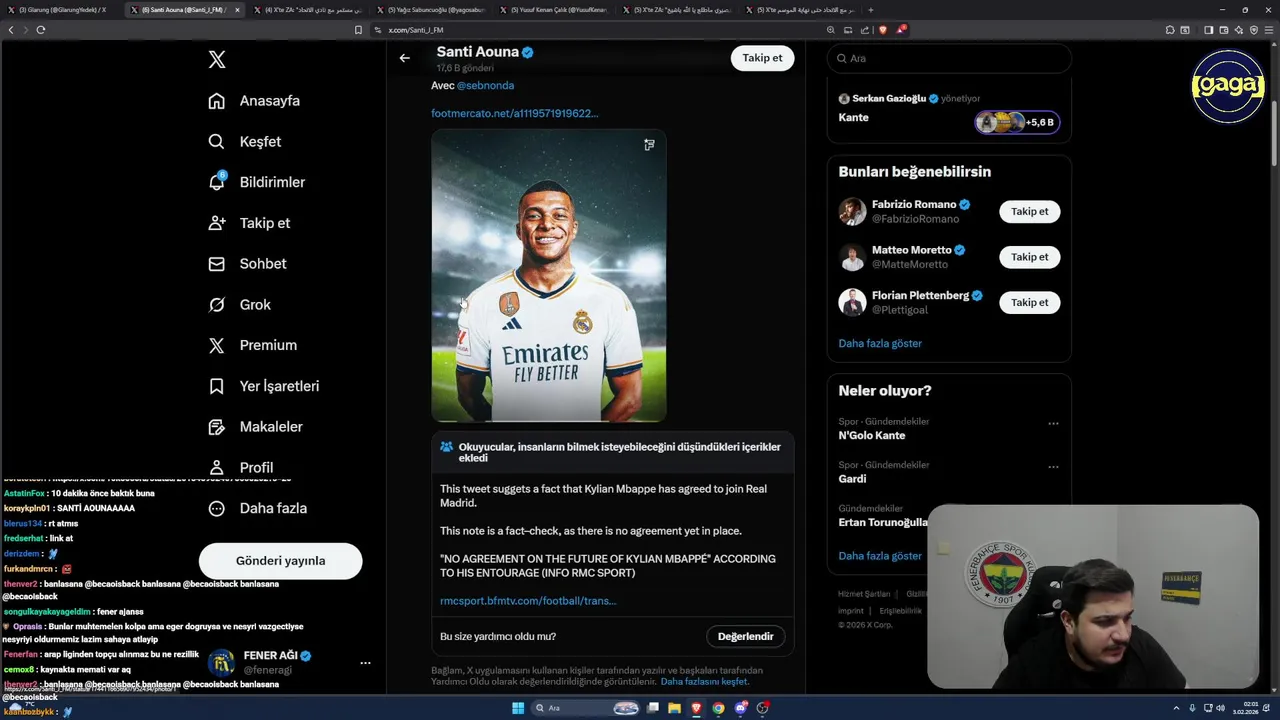This screenshot has height=720, width=1280.
Task: Open the browser hamburger menu
Action: pos(1270,30)
